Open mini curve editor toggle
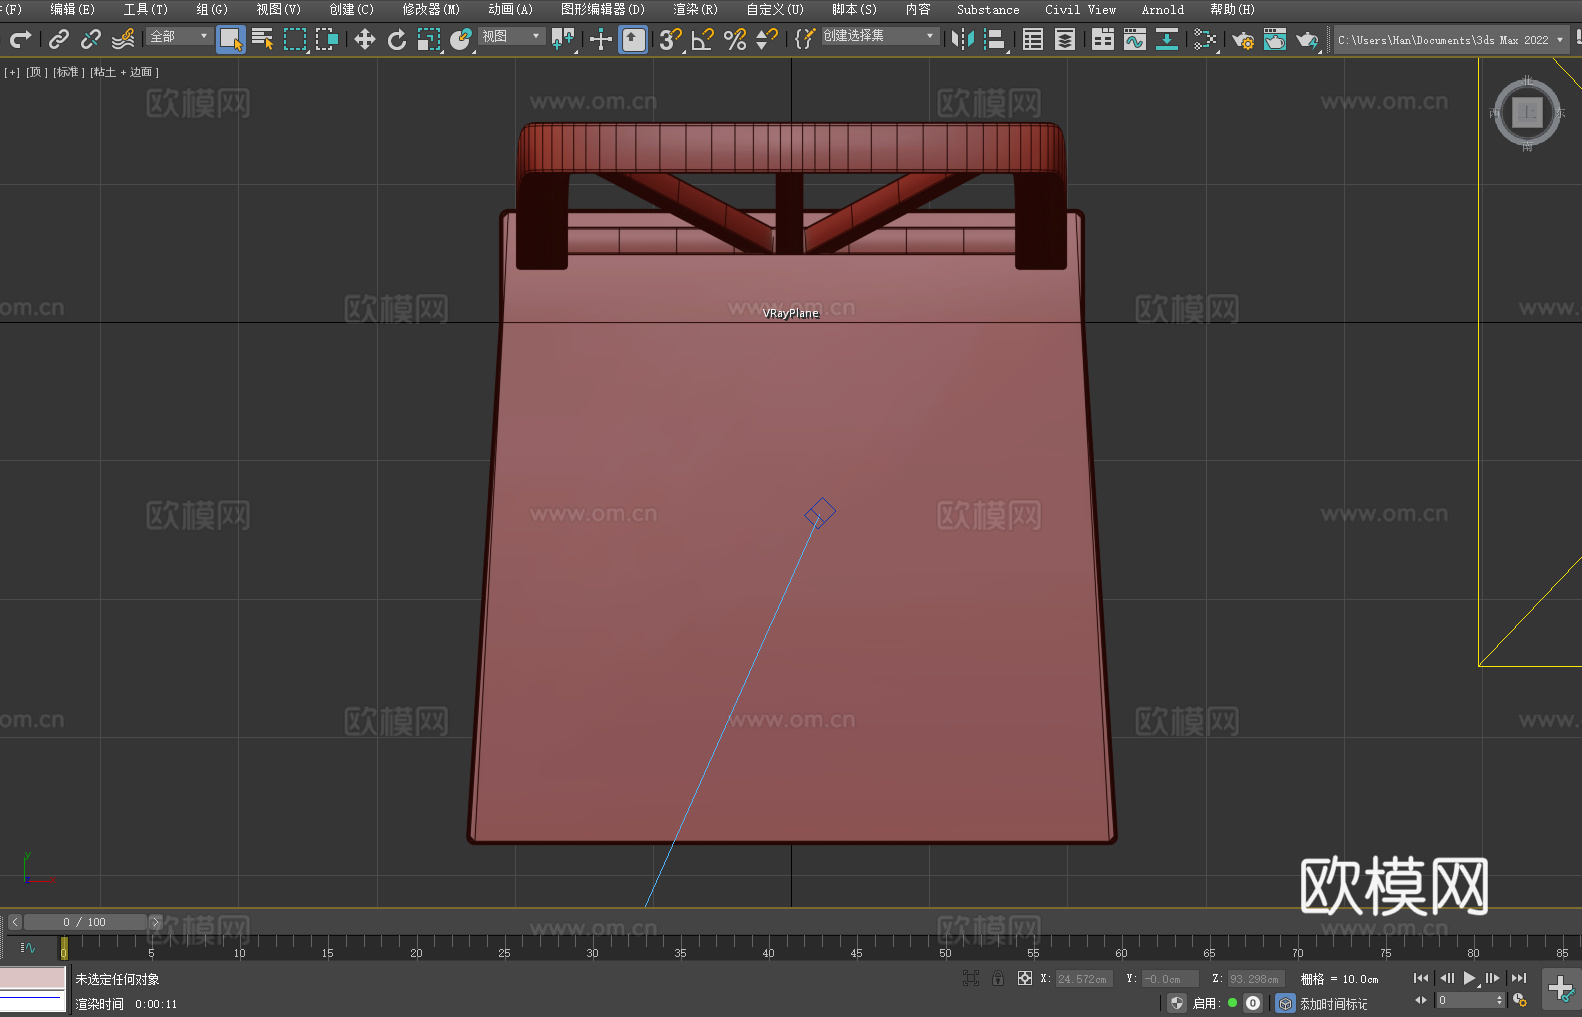 (28, 947)
